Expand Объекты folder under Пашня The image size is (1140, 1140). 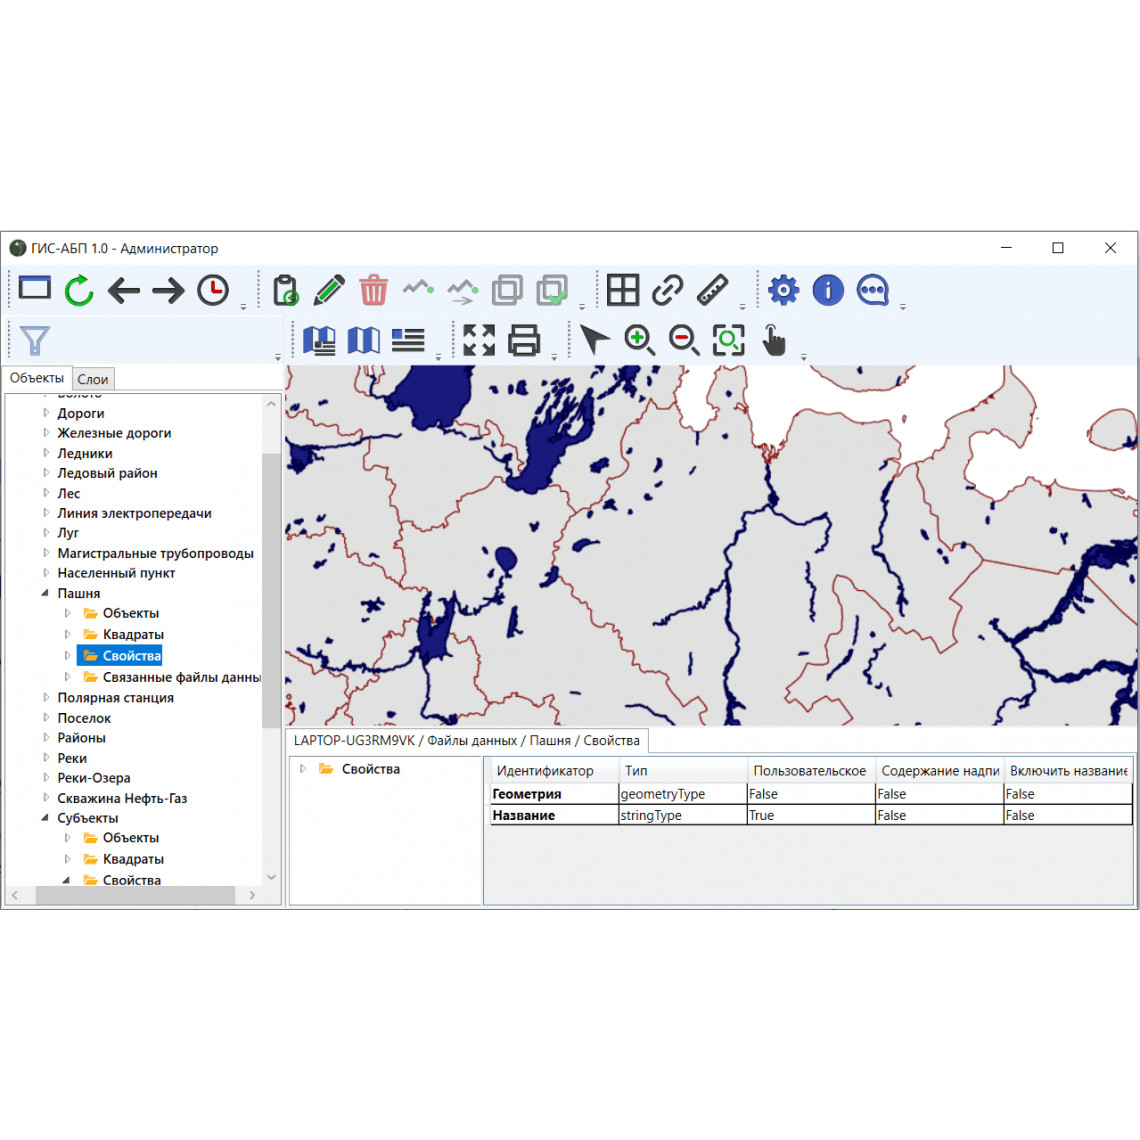pyautogui.click(x=68, y=613)
